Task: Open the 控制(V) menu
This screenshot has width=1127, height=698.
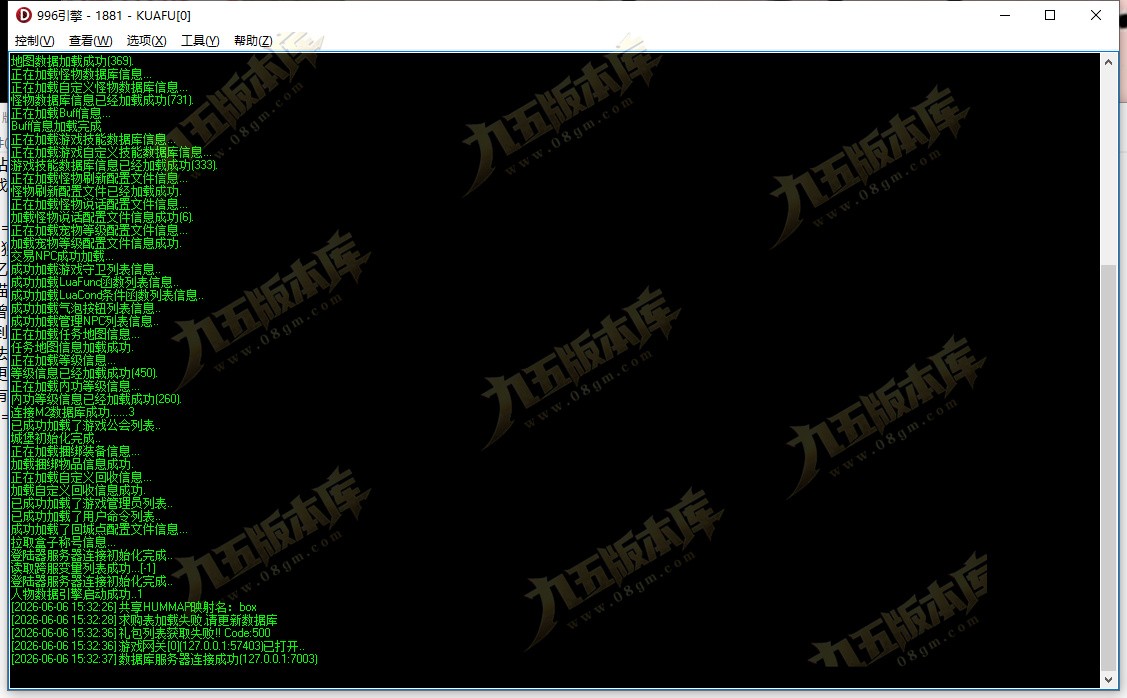Action: pos(34,41)
